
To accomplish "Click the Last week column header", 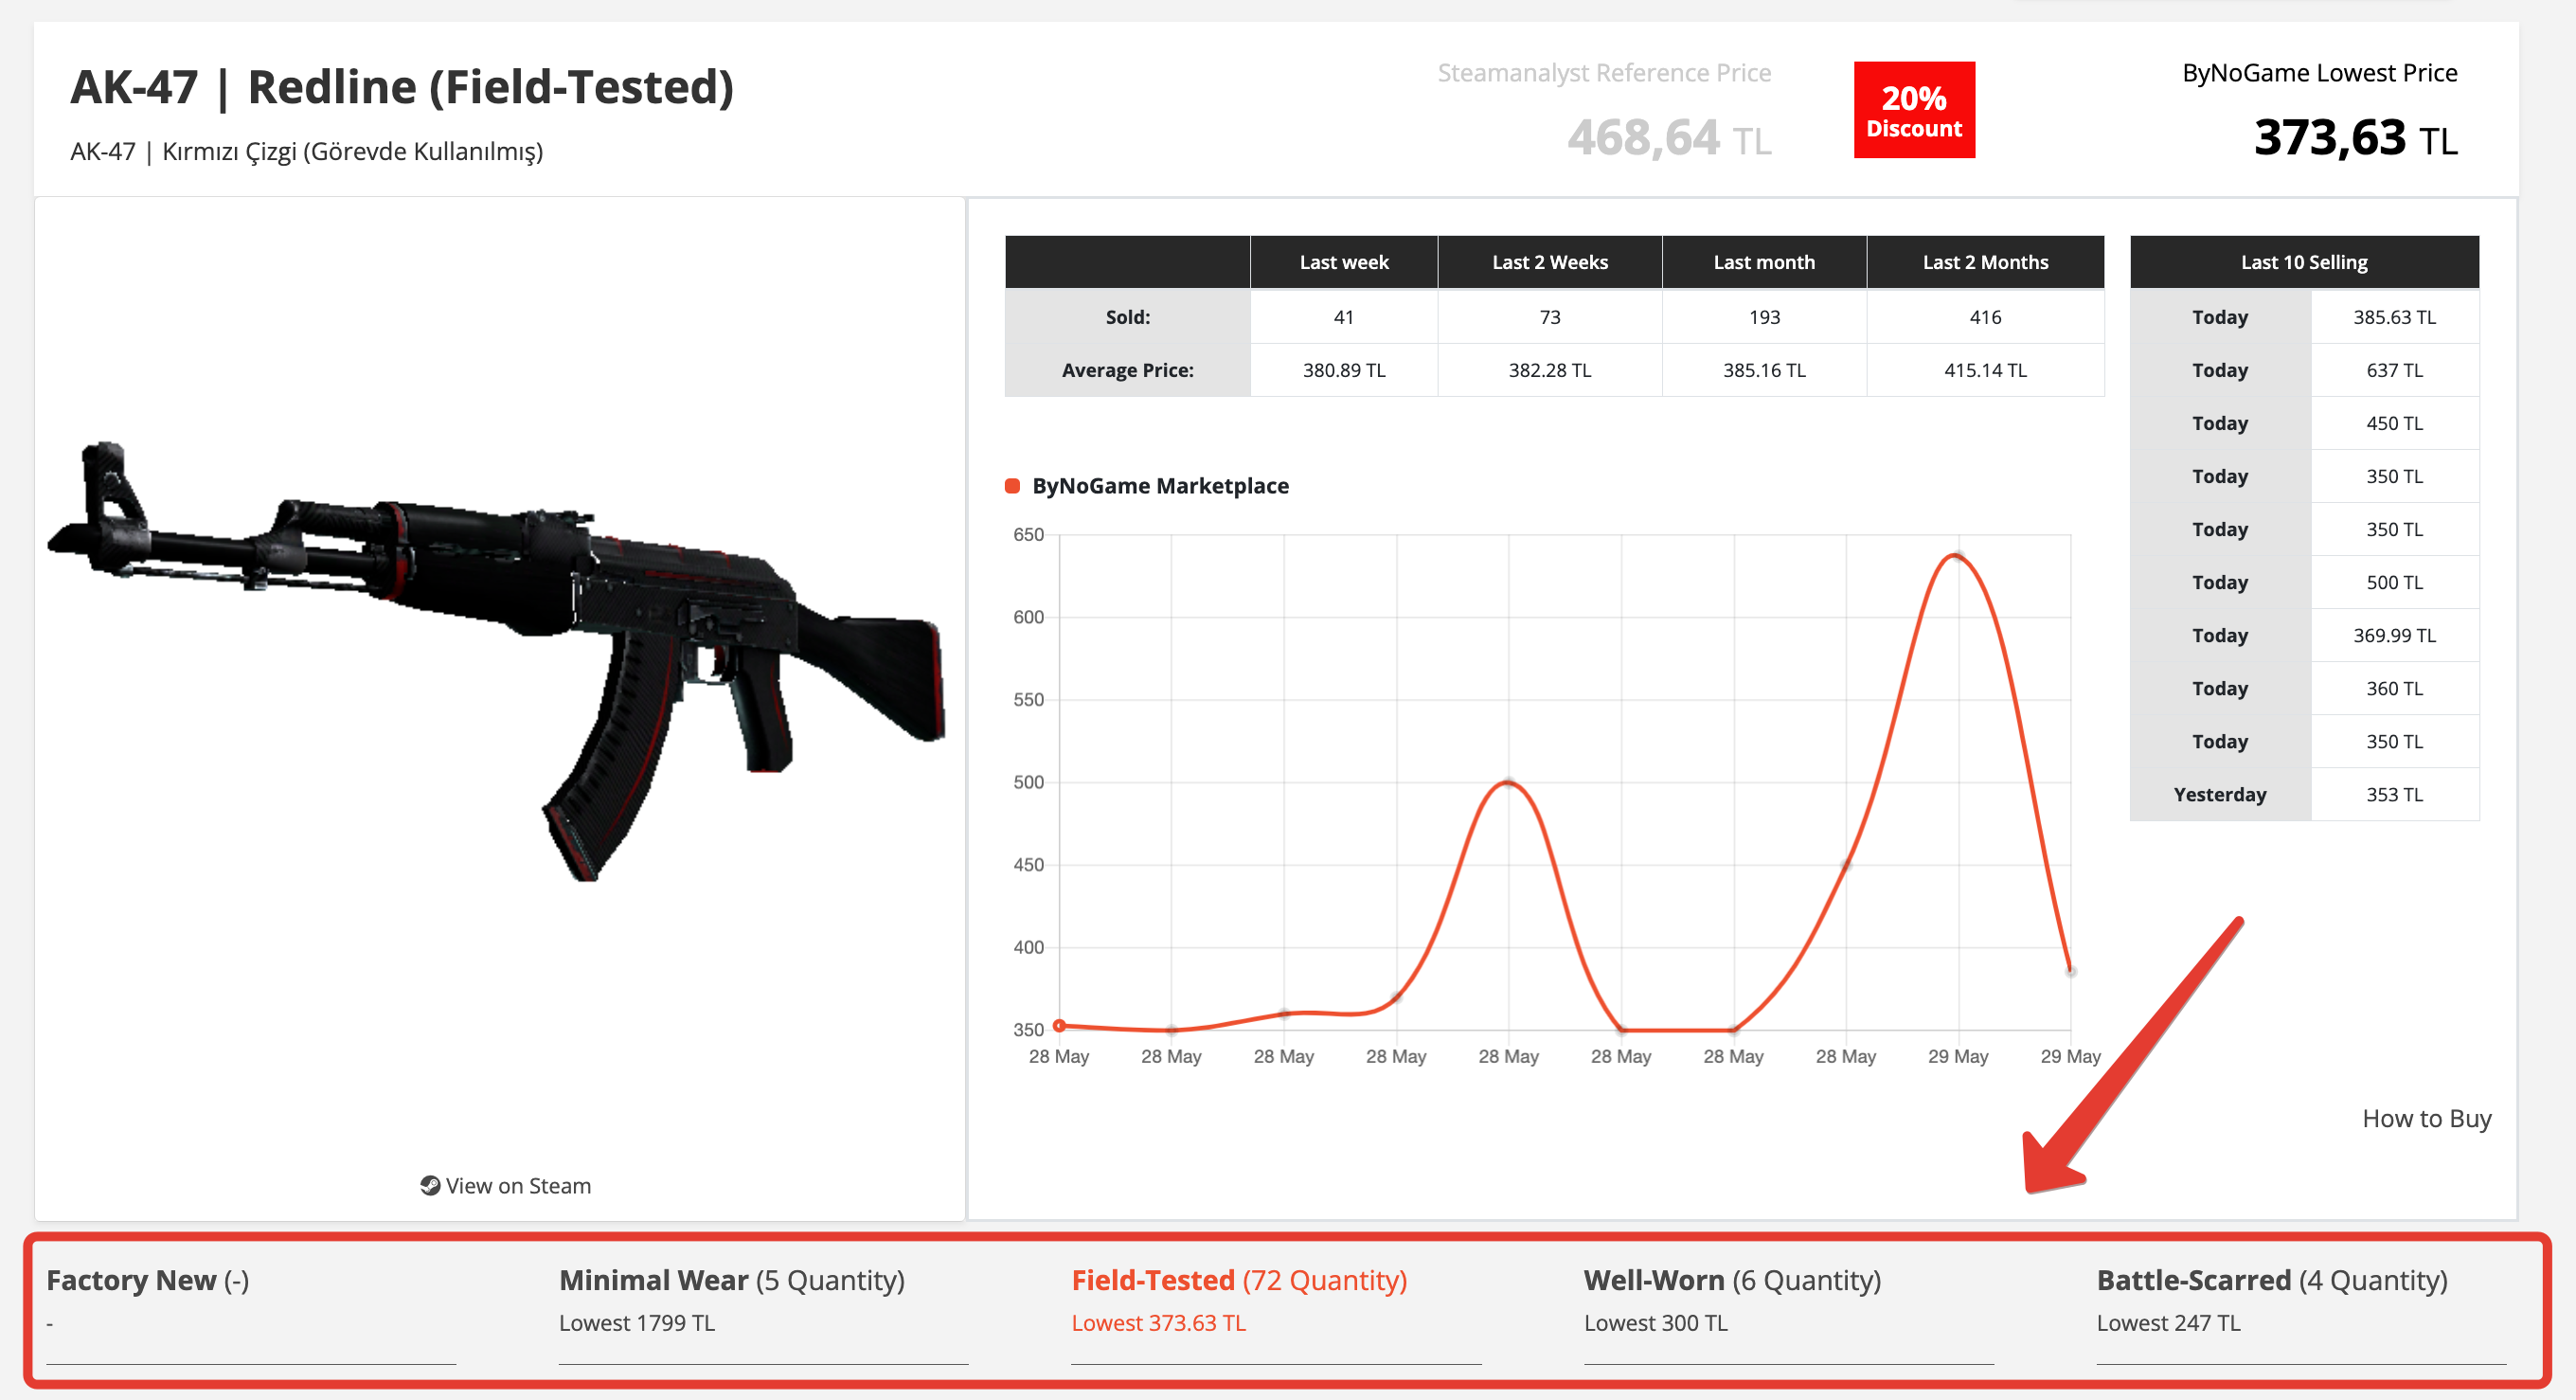I will click(1344, 262).
